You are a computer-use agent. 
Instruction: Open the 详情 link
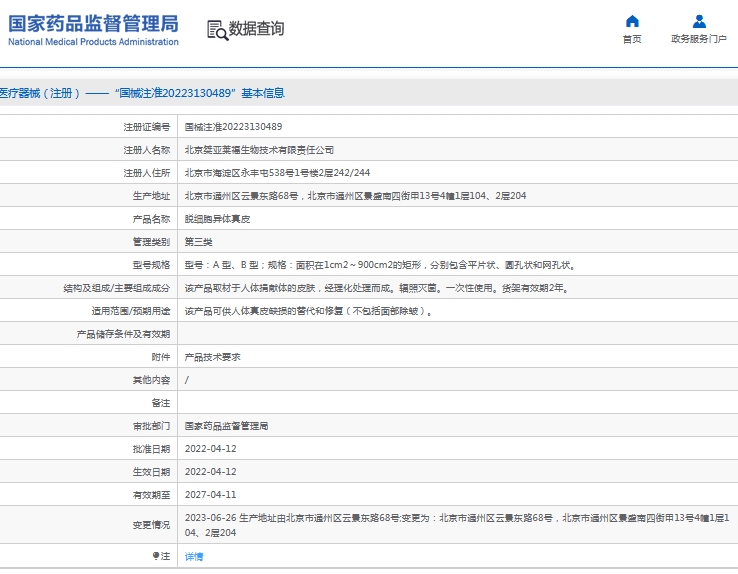tap(194, 557)
